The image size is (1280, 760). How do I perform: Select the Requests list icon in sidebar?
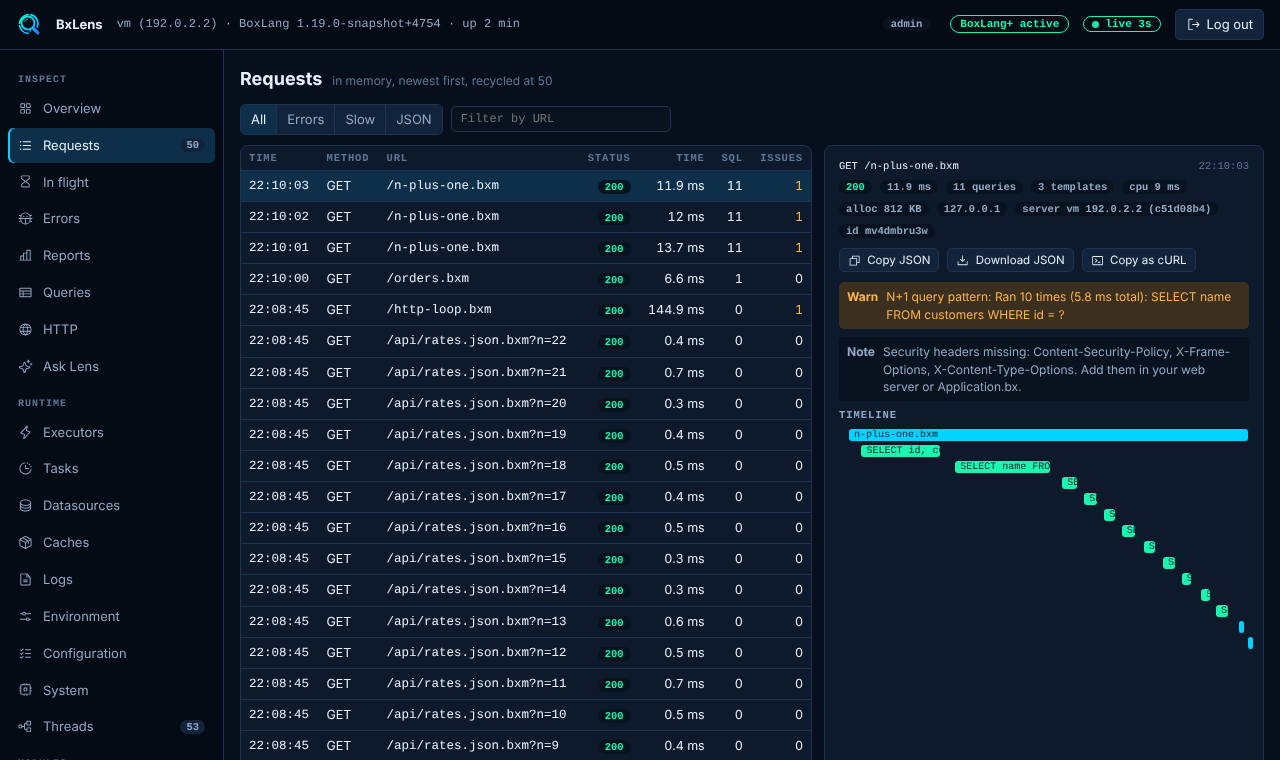[26, 145]
